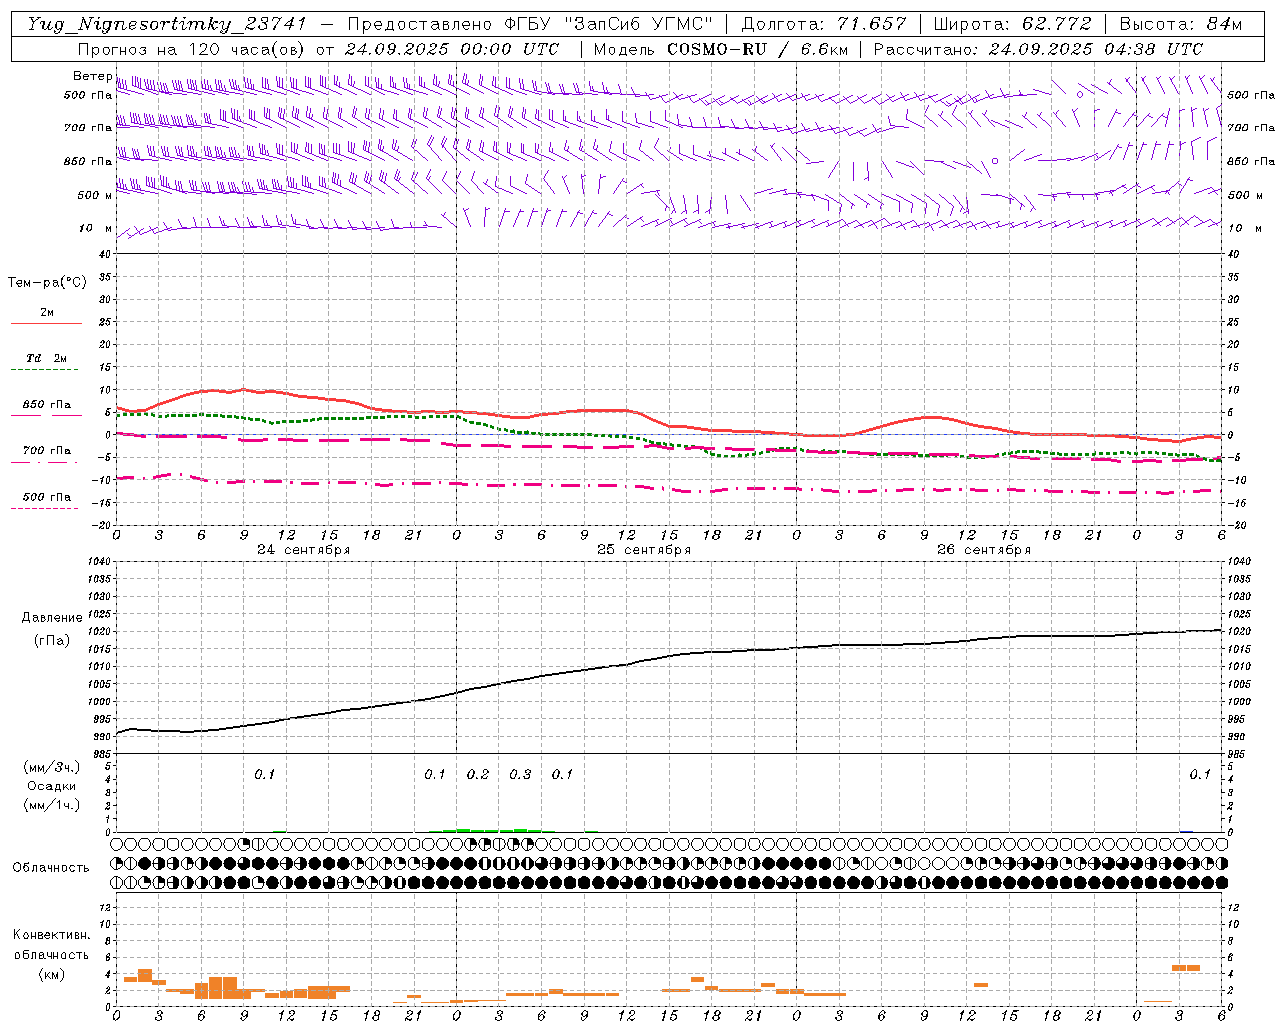Viewport: 1280px width, 1024px height.
Task: Click the 25 сентября date label
Action: click(644, 550)
